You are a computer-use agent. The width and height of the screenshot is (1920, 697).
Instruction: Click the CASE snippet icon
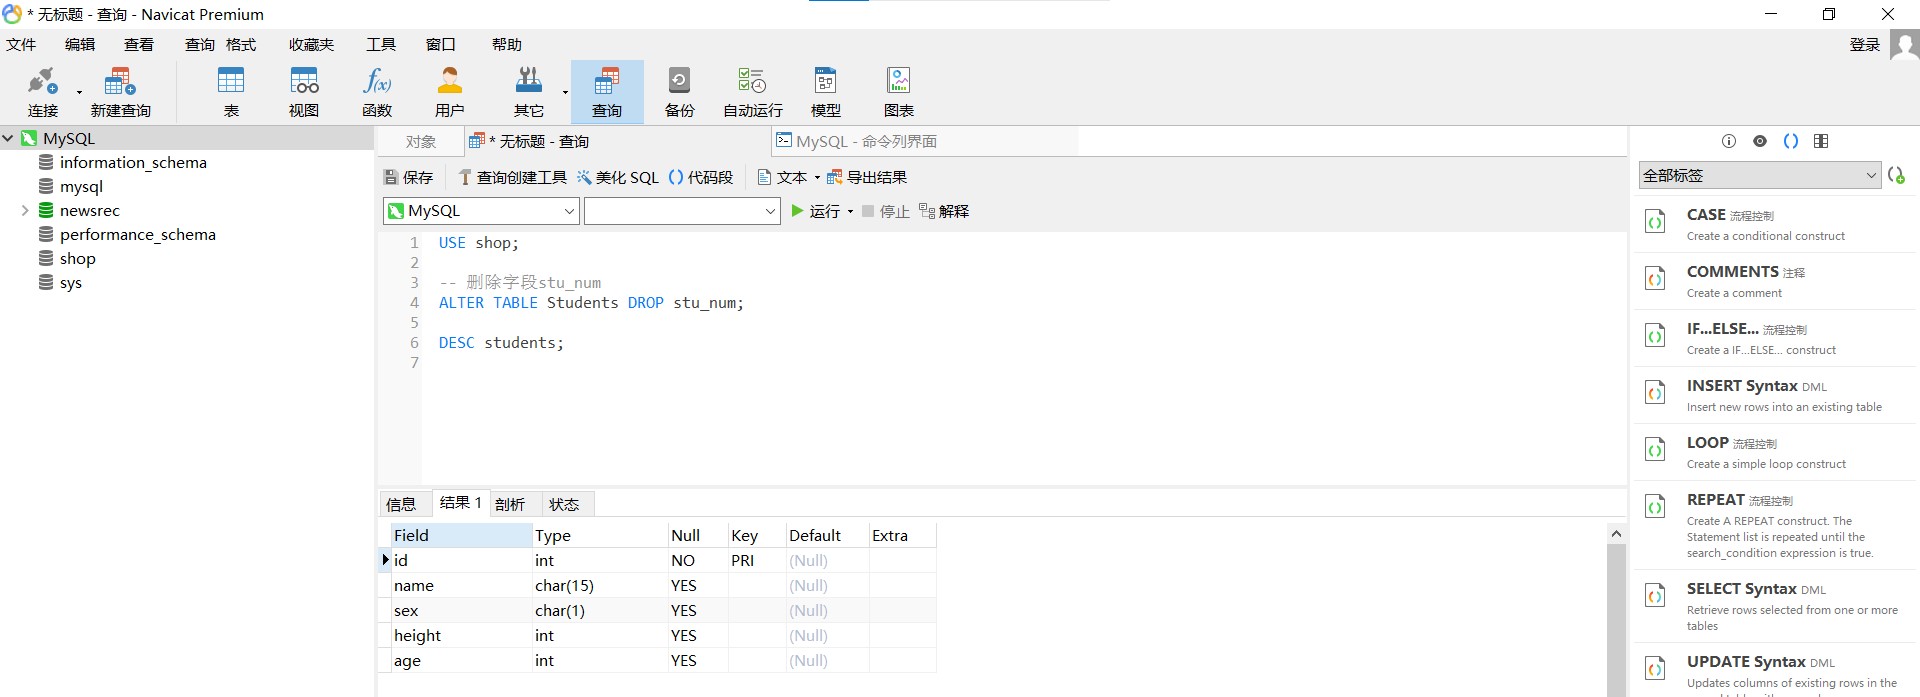tap(1656, 222)
